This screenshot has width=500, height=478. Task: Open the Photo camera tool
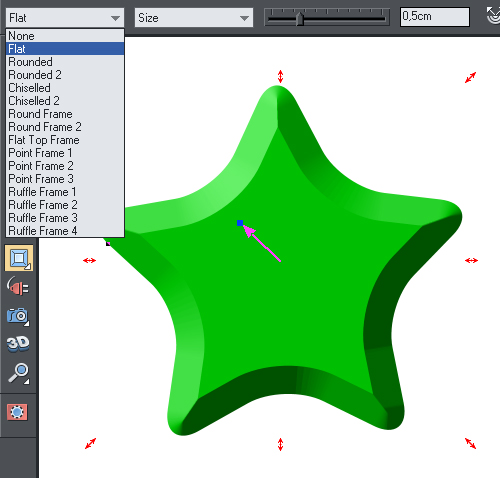pyautogui.click(x=18, y=315)
